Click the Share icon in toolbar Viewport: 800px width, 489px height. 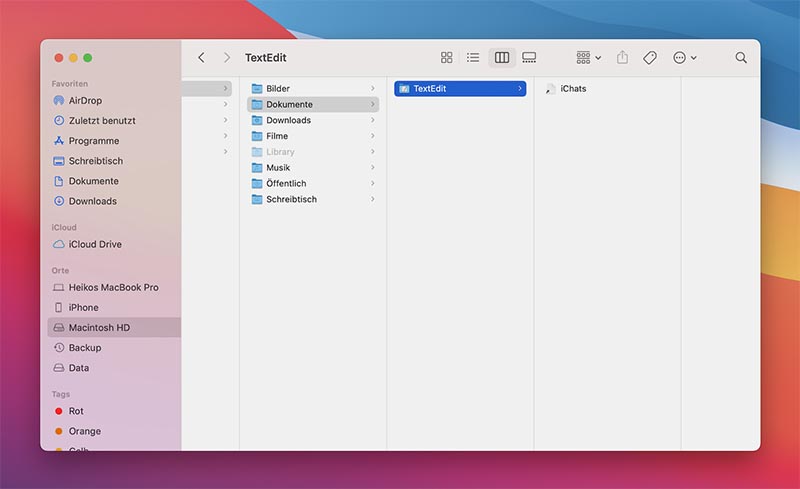tap(622, 58)
